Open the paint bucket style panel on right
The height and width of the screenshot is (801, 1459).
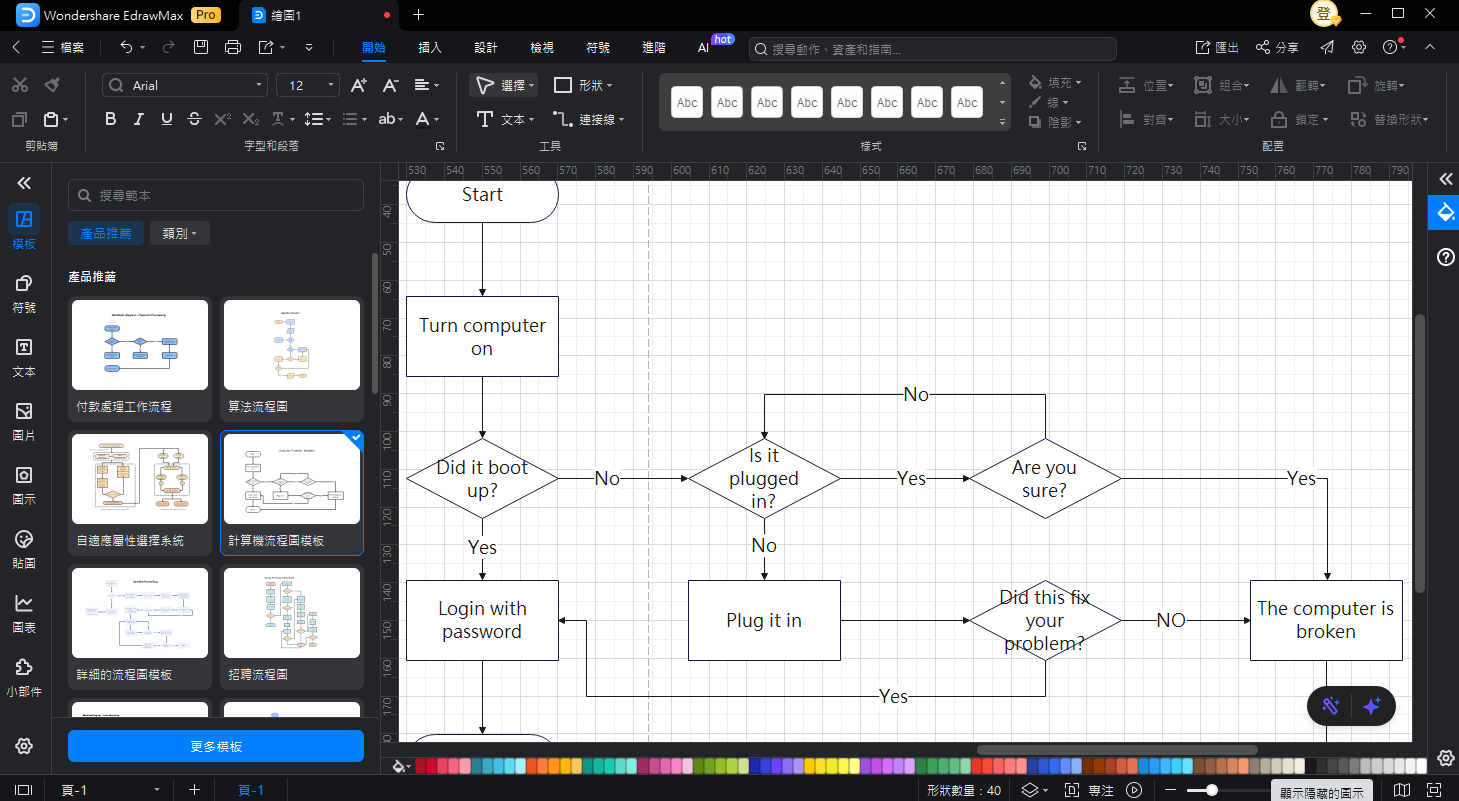coord(1445,212)
